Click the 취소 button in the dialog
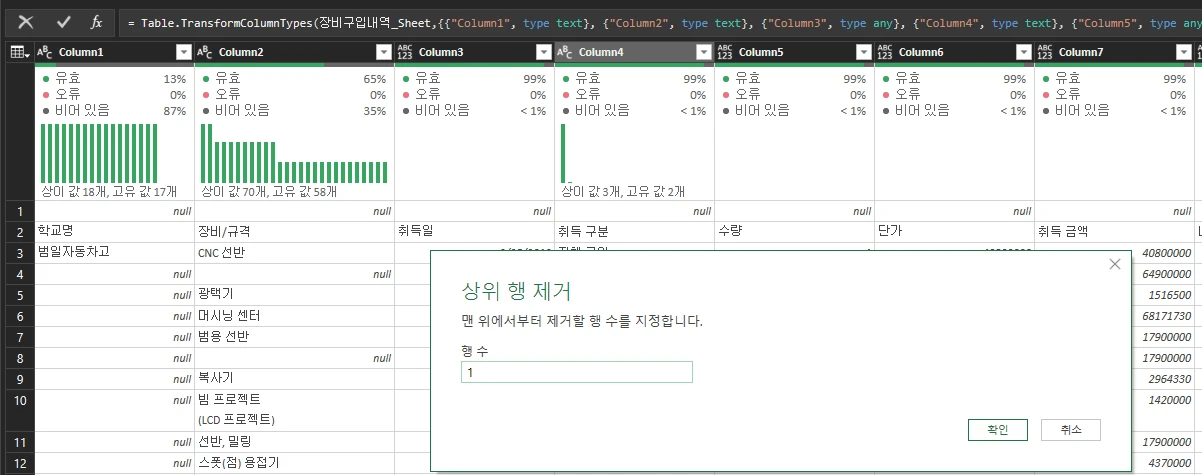The width and height of the screenshot is (1202, 475). click(x=1070, y=429)
